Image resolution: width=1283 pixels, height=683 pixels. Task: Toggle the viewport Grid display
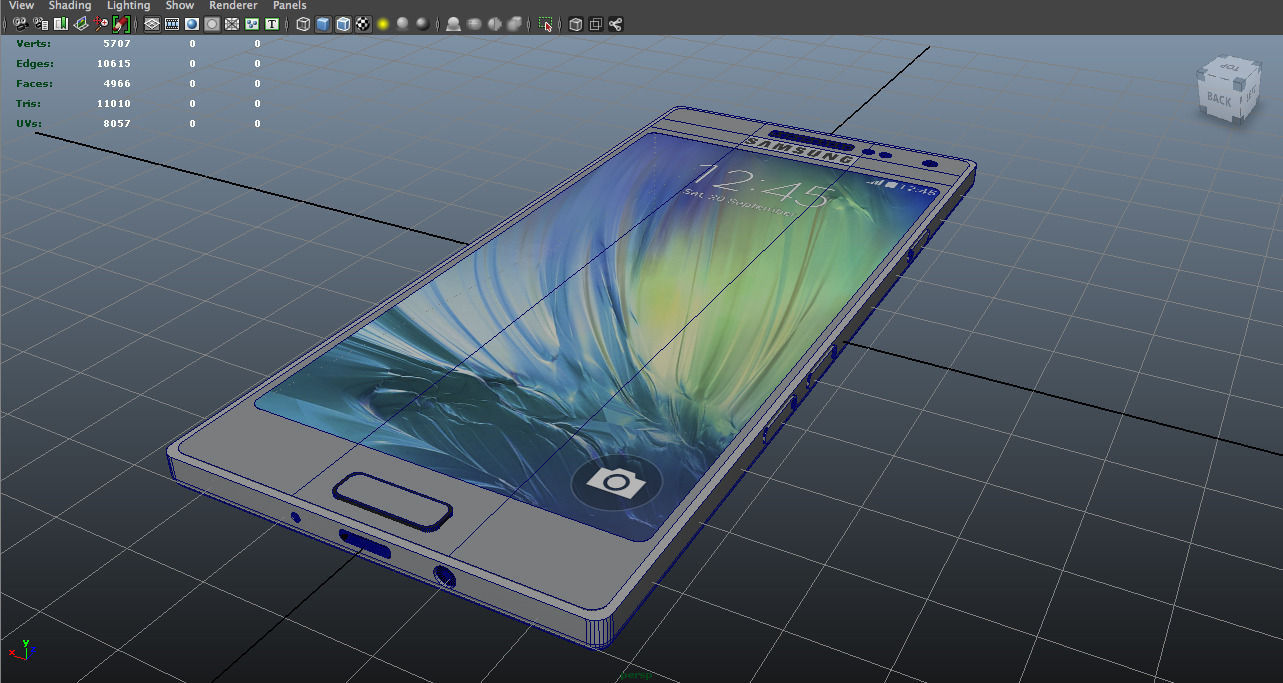click(x=152, y=23)
